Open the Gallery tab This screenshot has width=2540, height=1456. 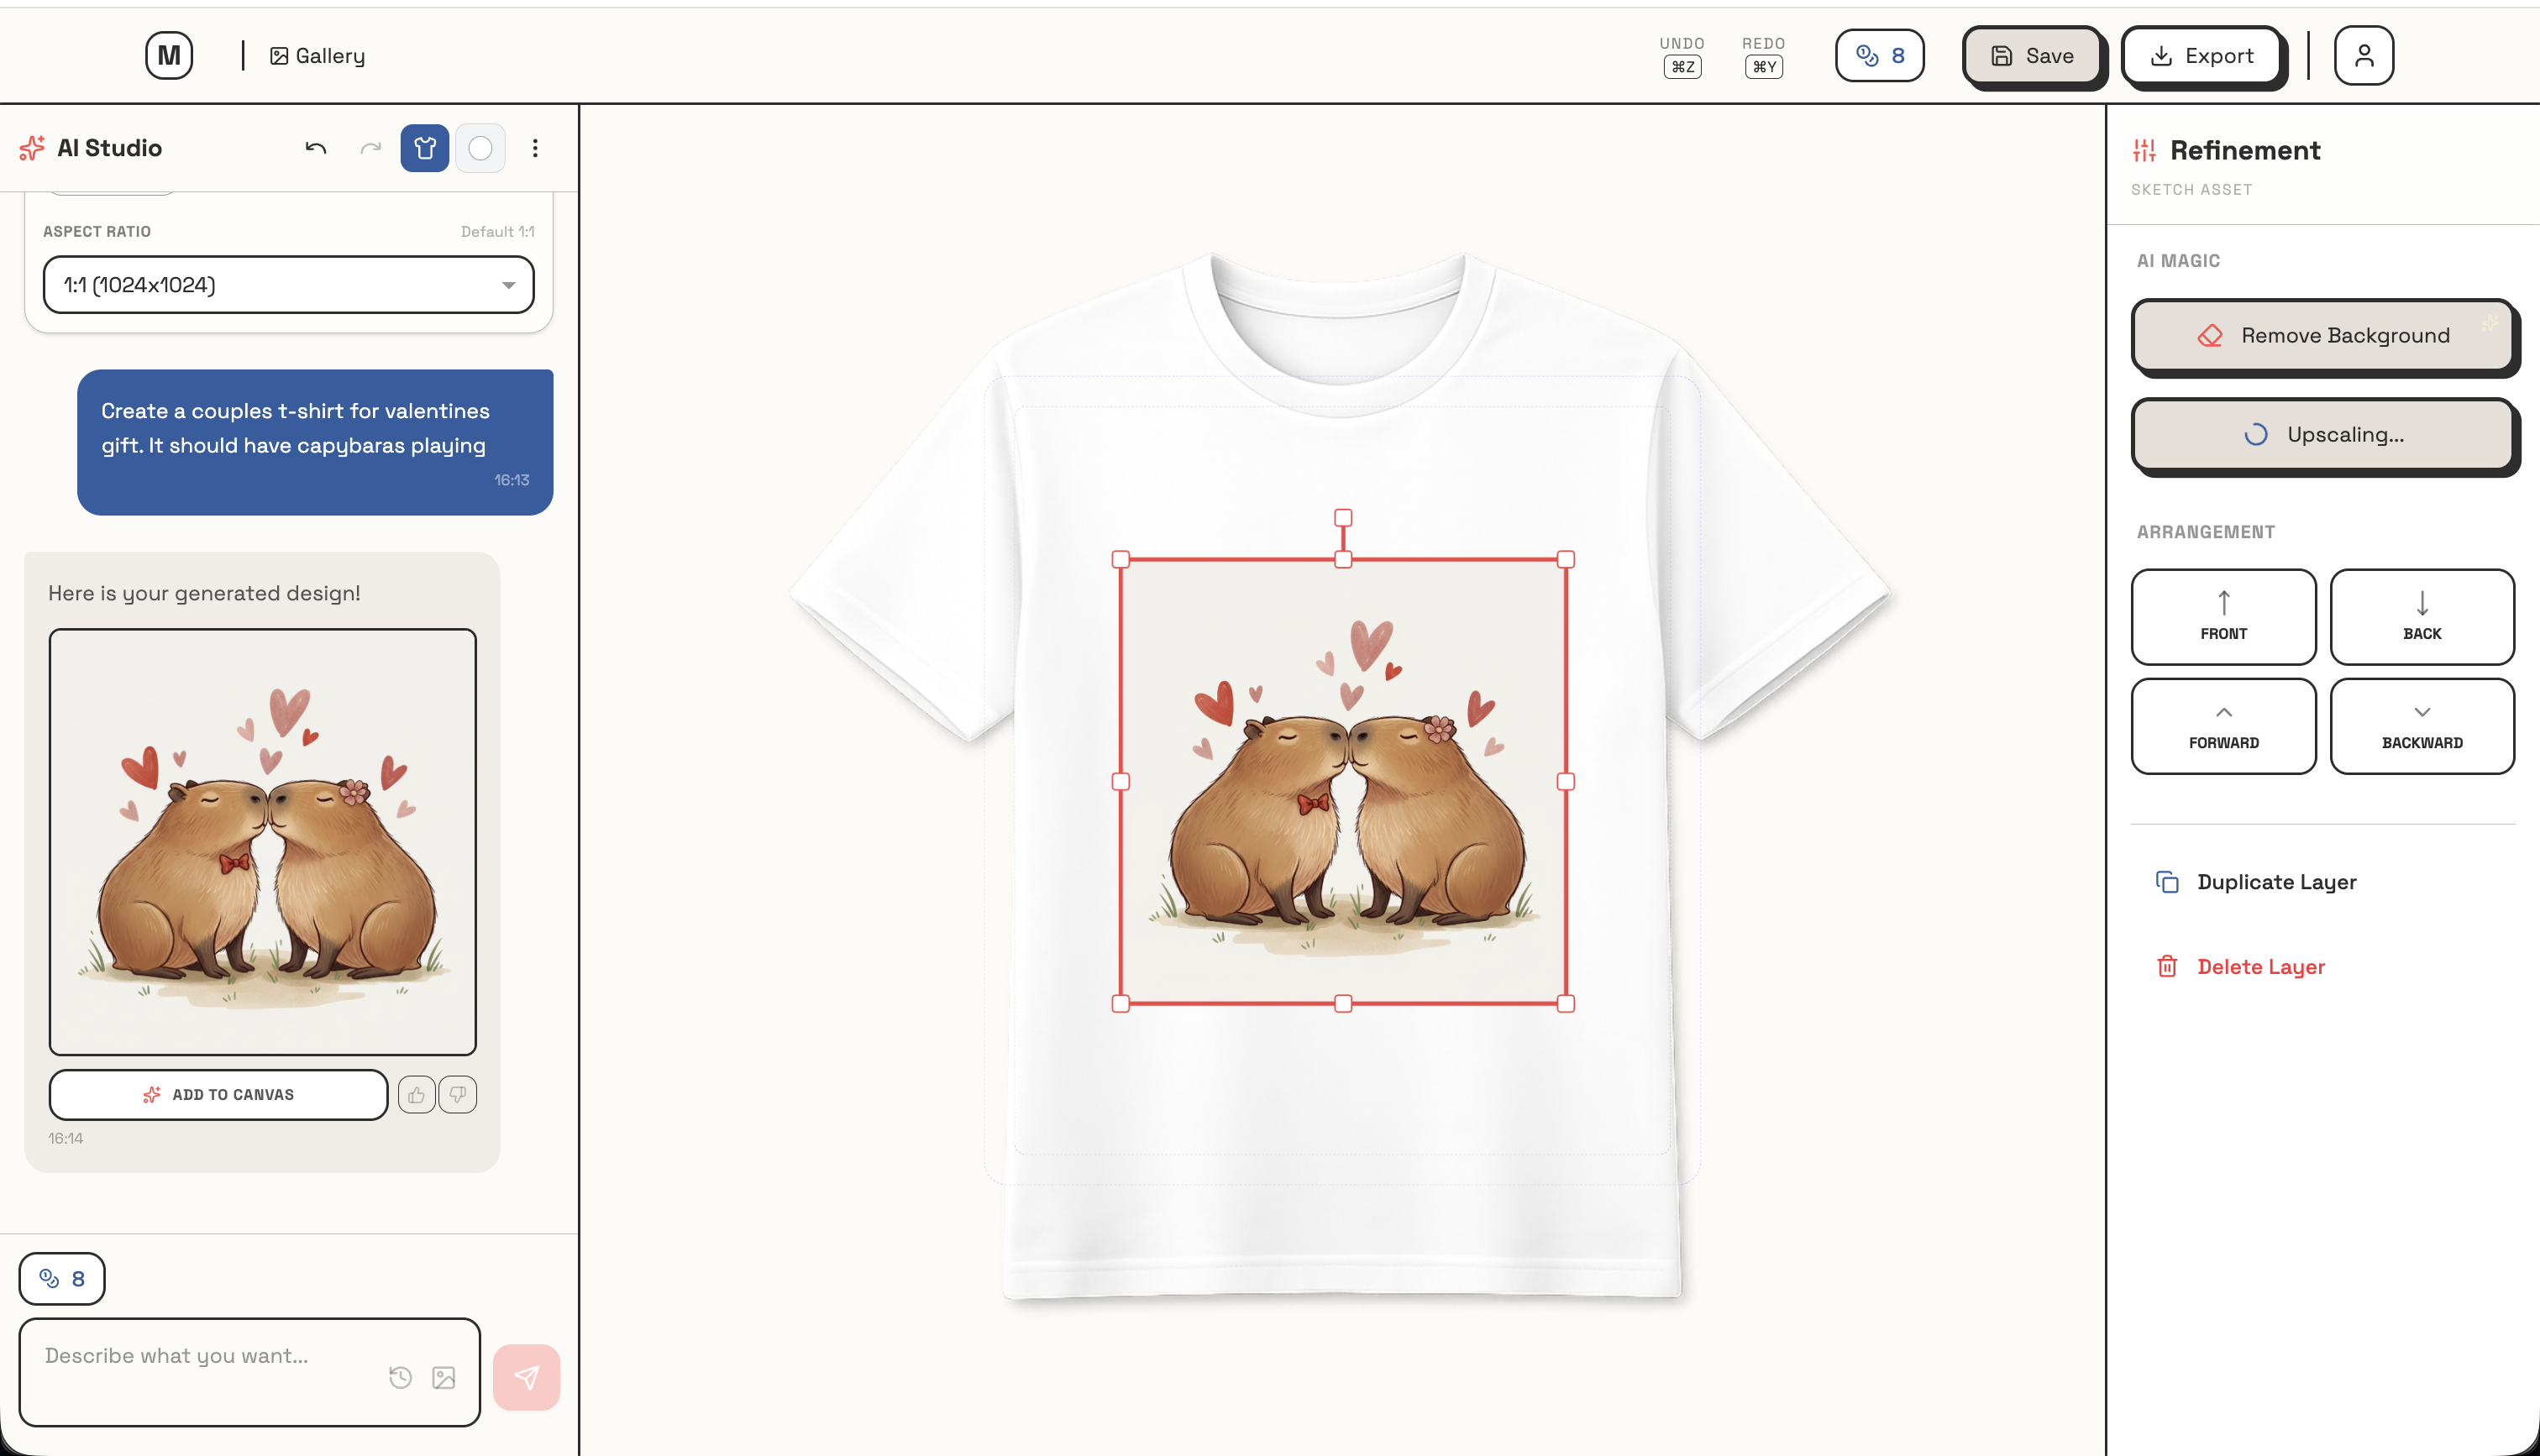[317, 56]
